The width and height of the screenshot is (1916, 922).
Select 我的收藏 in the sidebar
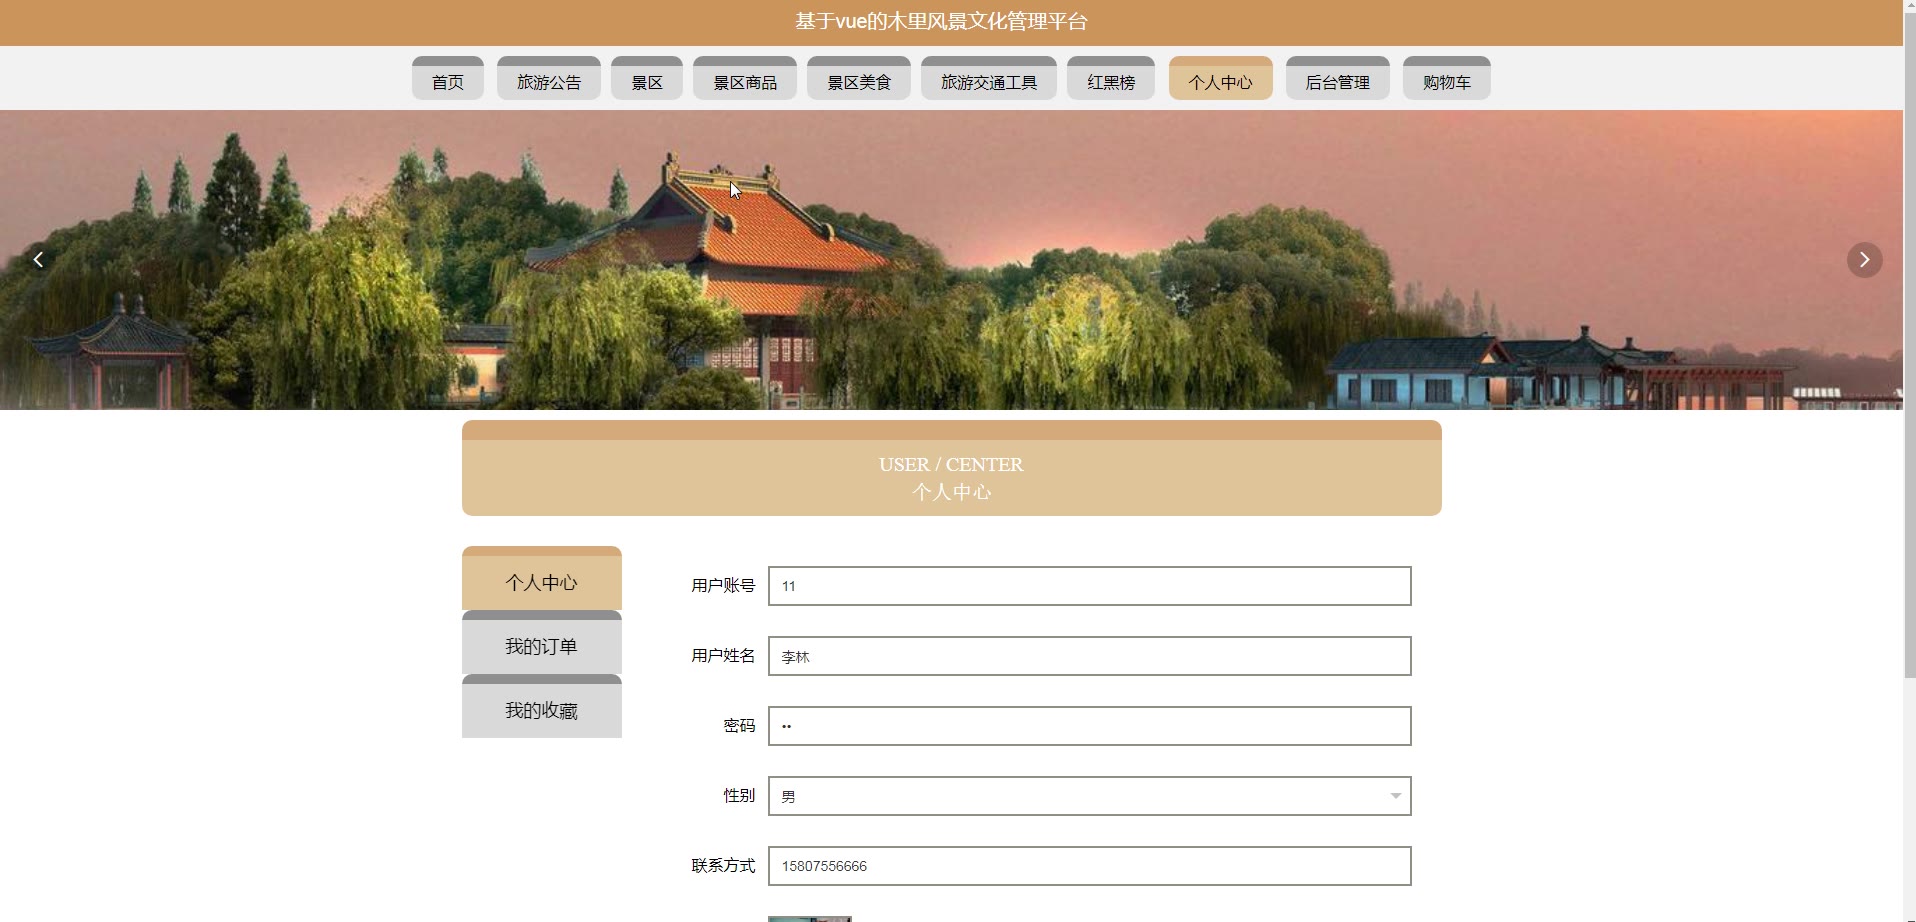coord(542,706)
